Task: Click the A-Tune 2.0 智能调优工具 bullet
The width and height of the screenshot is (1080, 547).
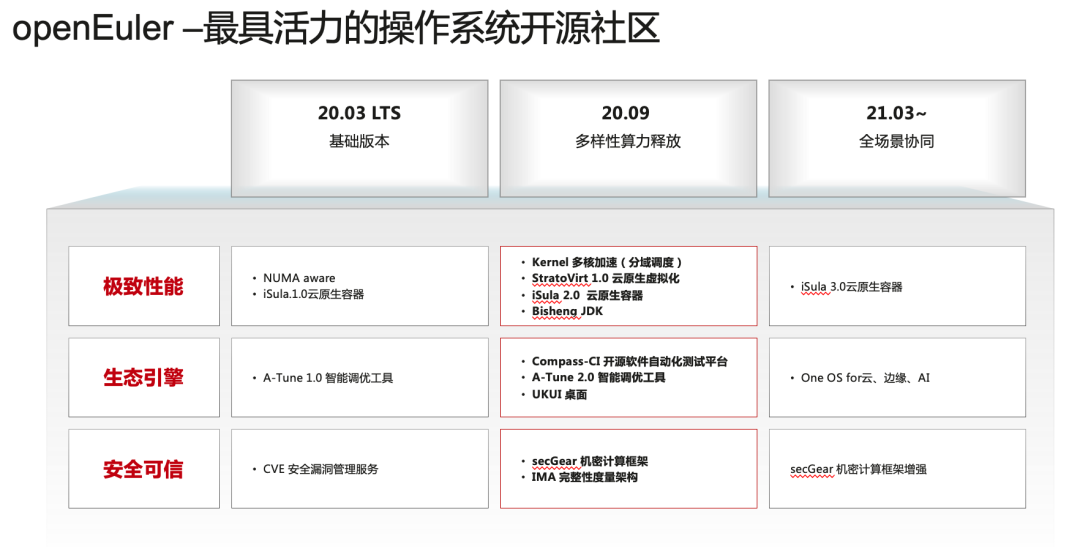Action: click(x=599, y=378)
